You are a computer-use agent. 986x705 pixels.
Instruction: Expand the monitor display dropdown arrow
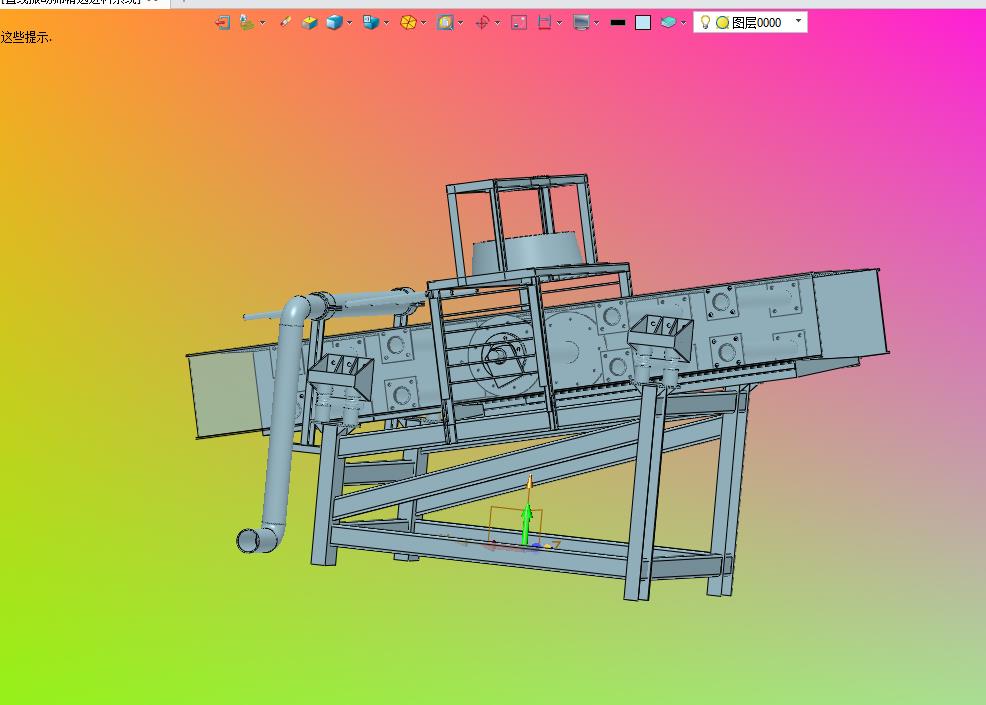(596, 23)
